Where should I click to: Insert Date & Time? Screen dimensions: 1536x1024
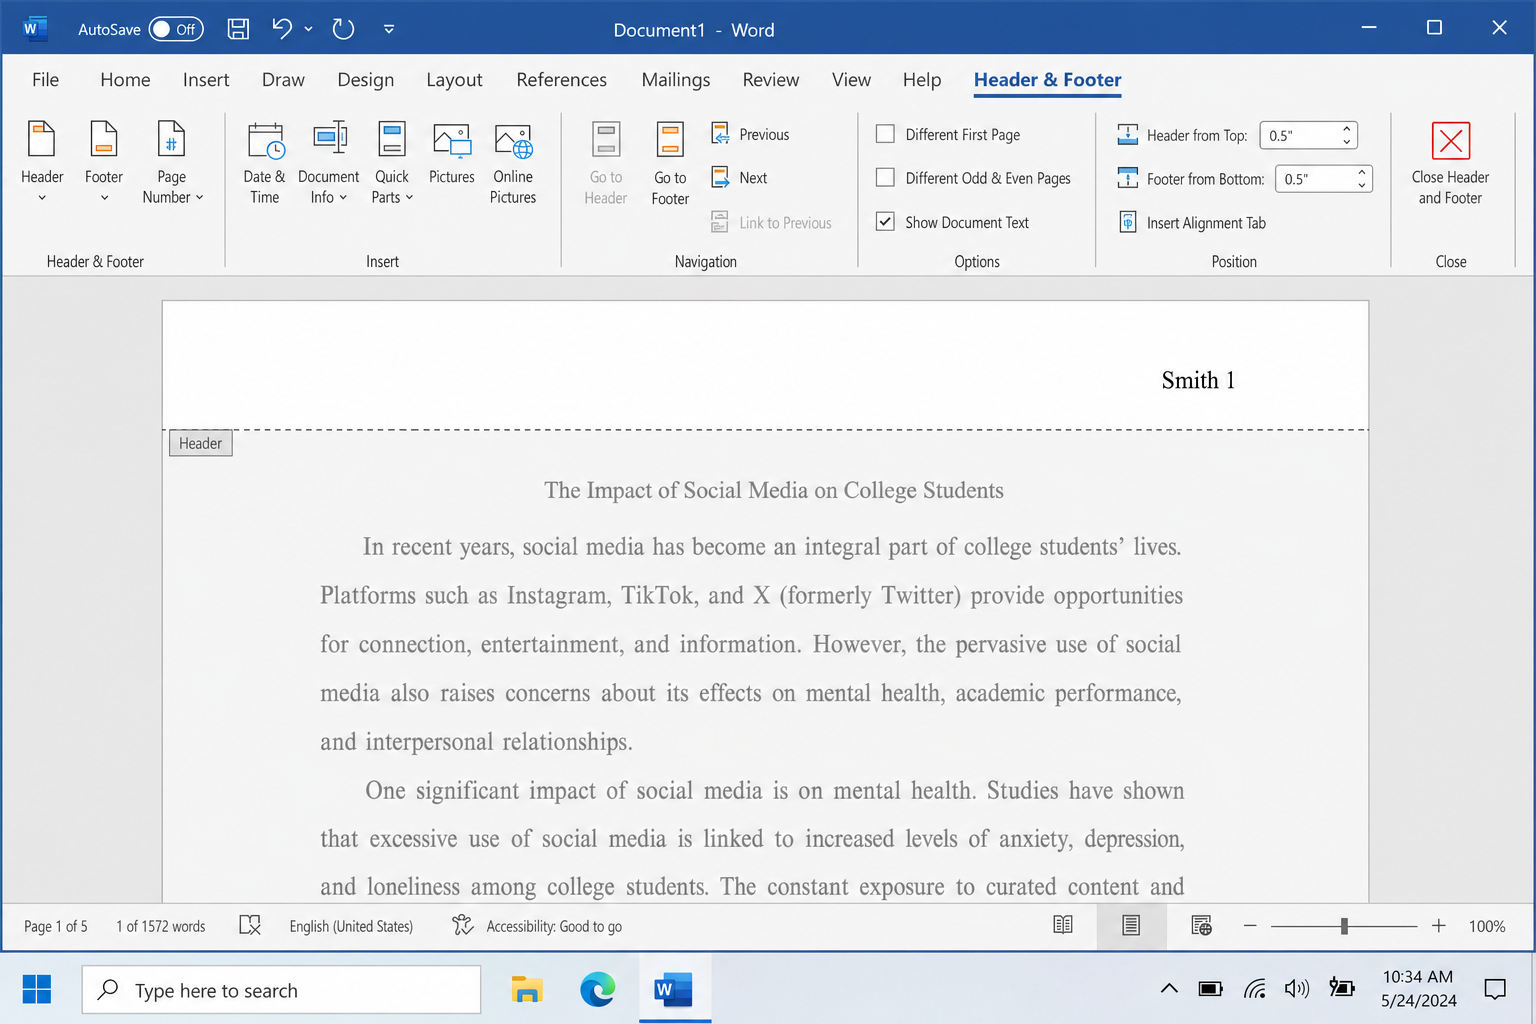click(265, 163)
